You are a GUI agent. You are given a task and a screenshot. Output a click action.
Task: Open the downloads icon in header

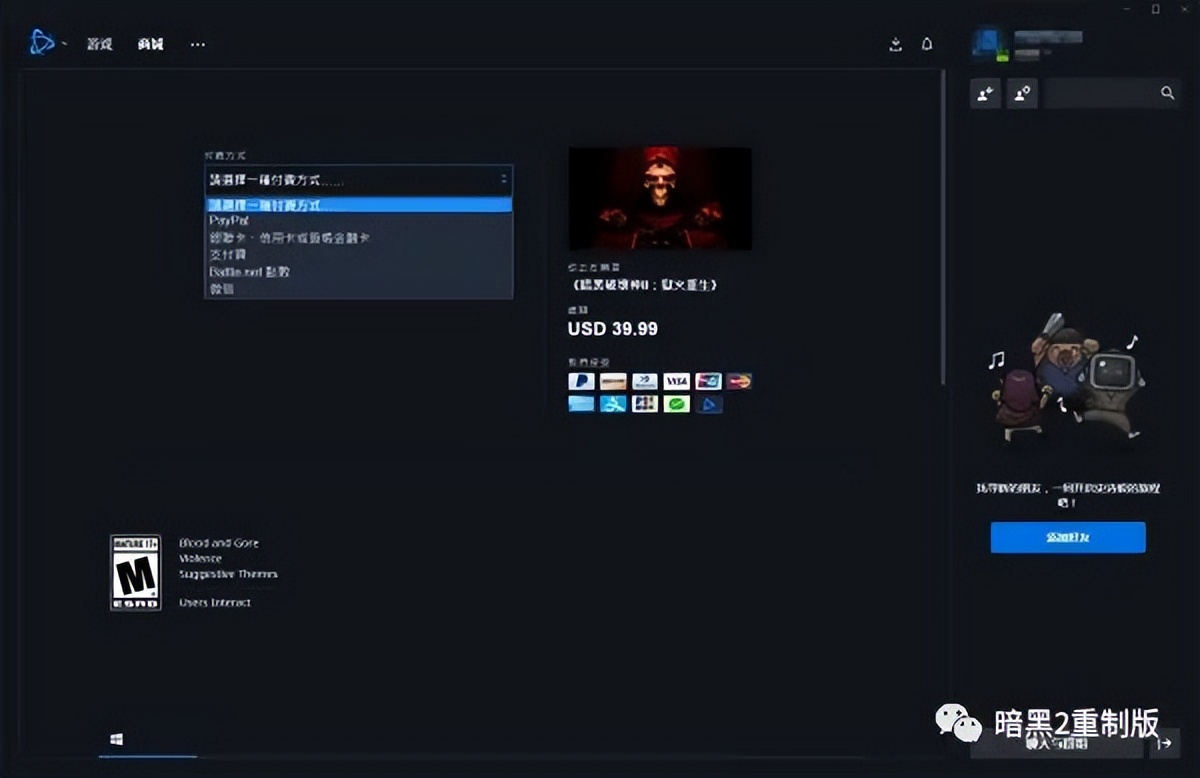(895, 44)
